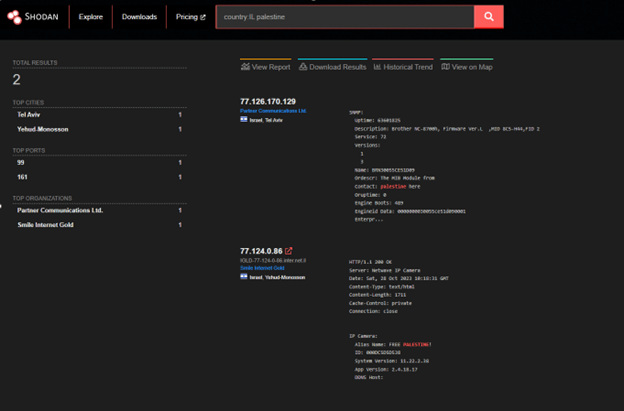The height and width of the screenshot is (411, 624).
Task: Open result host 77.124.0.86
Action: pos(260,251)
